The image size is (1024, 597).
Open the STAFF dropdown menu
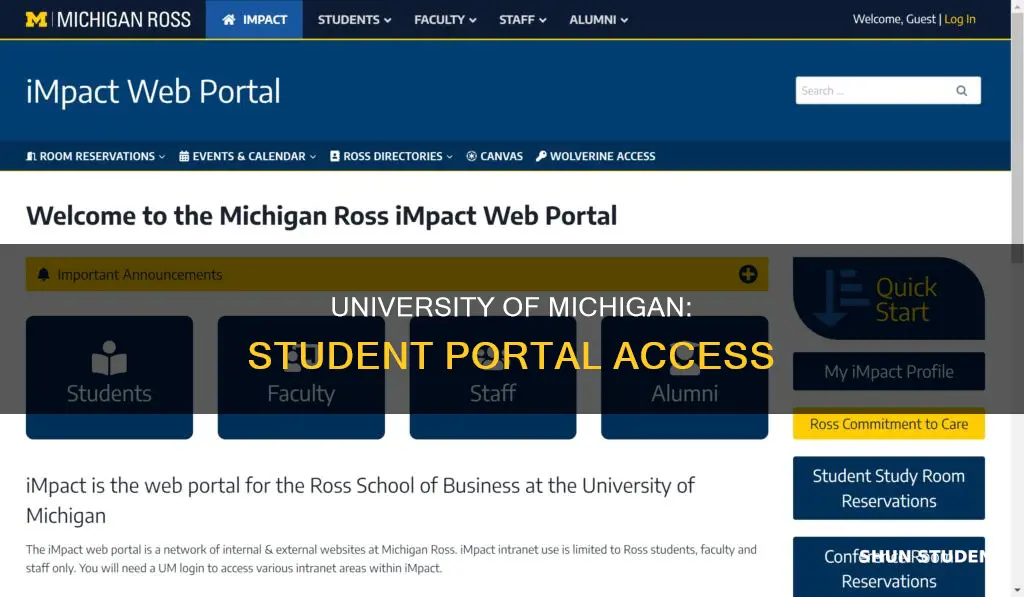522,20
